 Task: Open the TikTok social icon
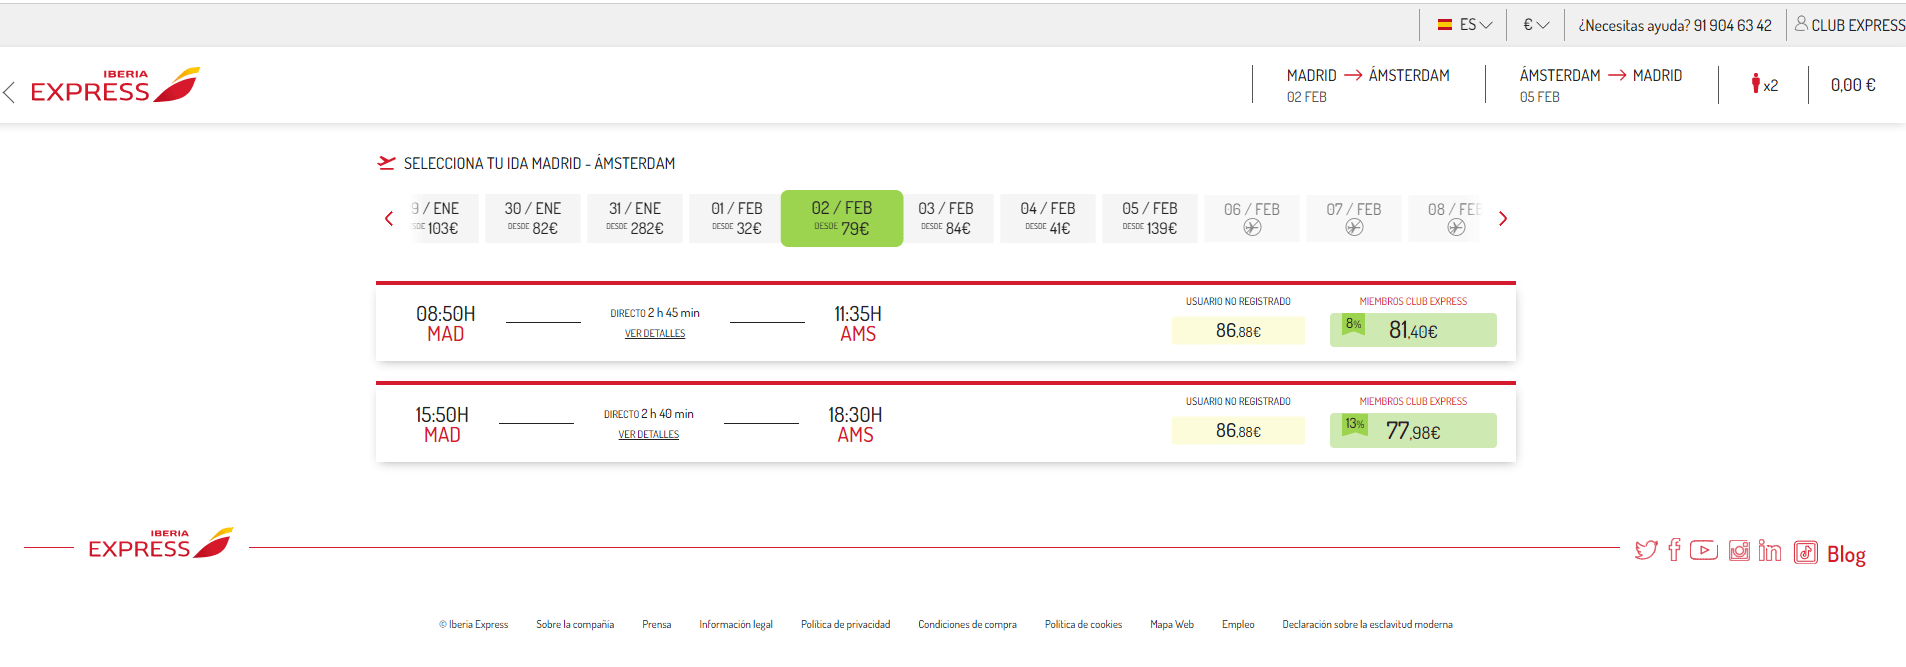coord(1805,552)
